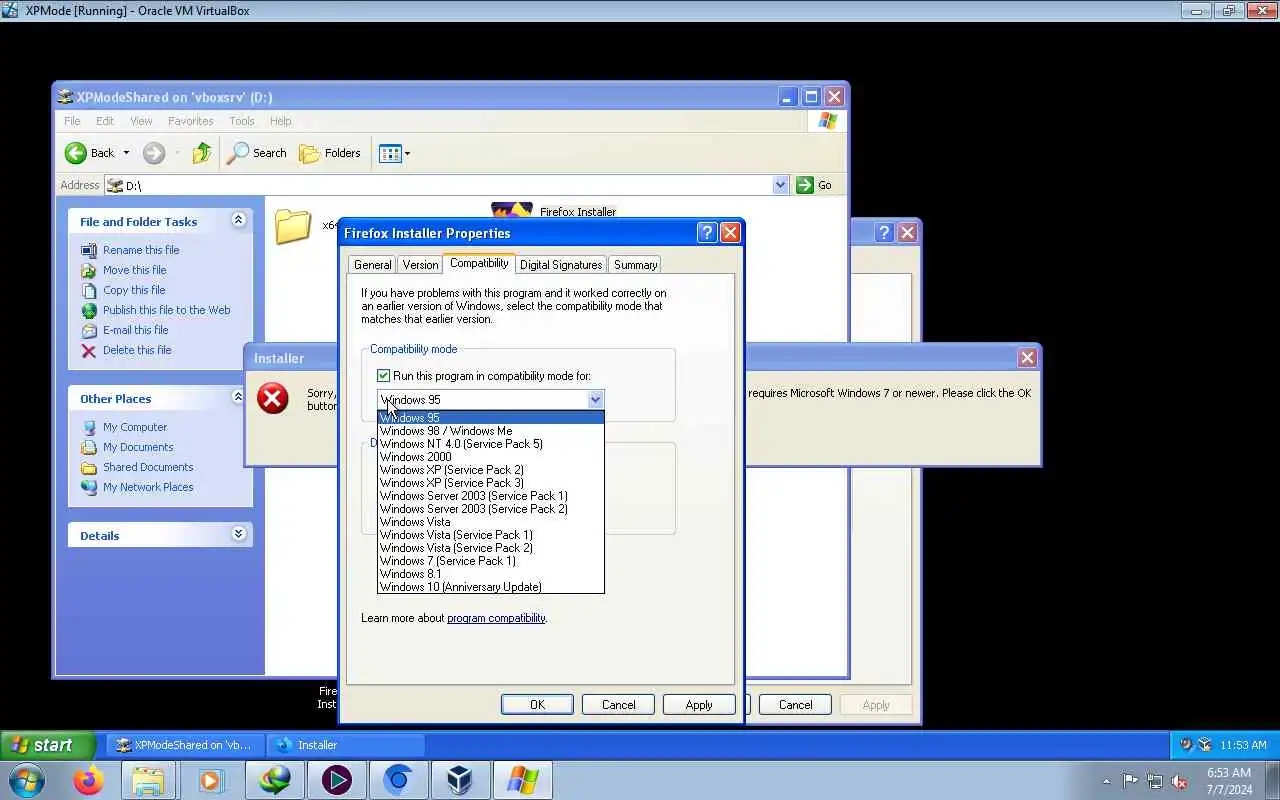This screenshot has width=1280, height=800.
Task: Uncheck Run this program in compatibility mode
Action: pos(383,376)
